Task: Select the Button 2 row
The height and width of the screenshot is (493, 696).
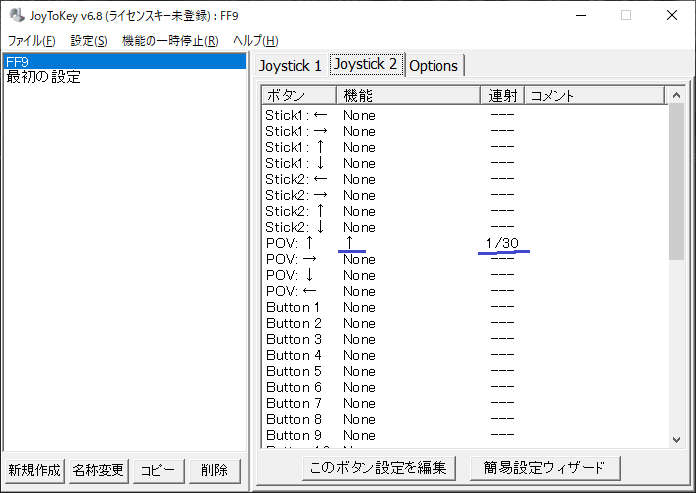Action: click(465, 323)
